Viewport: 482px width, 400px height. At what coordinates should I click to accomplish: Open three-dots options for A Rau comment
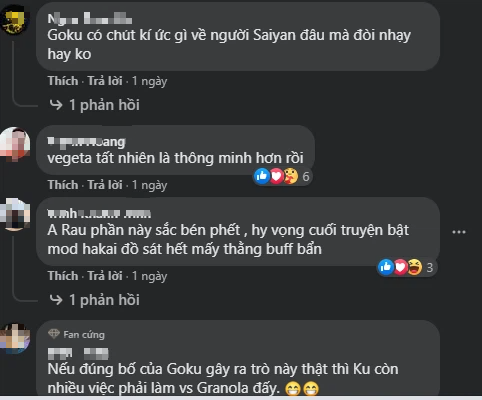pyautogui.click(x=459, y=232)
